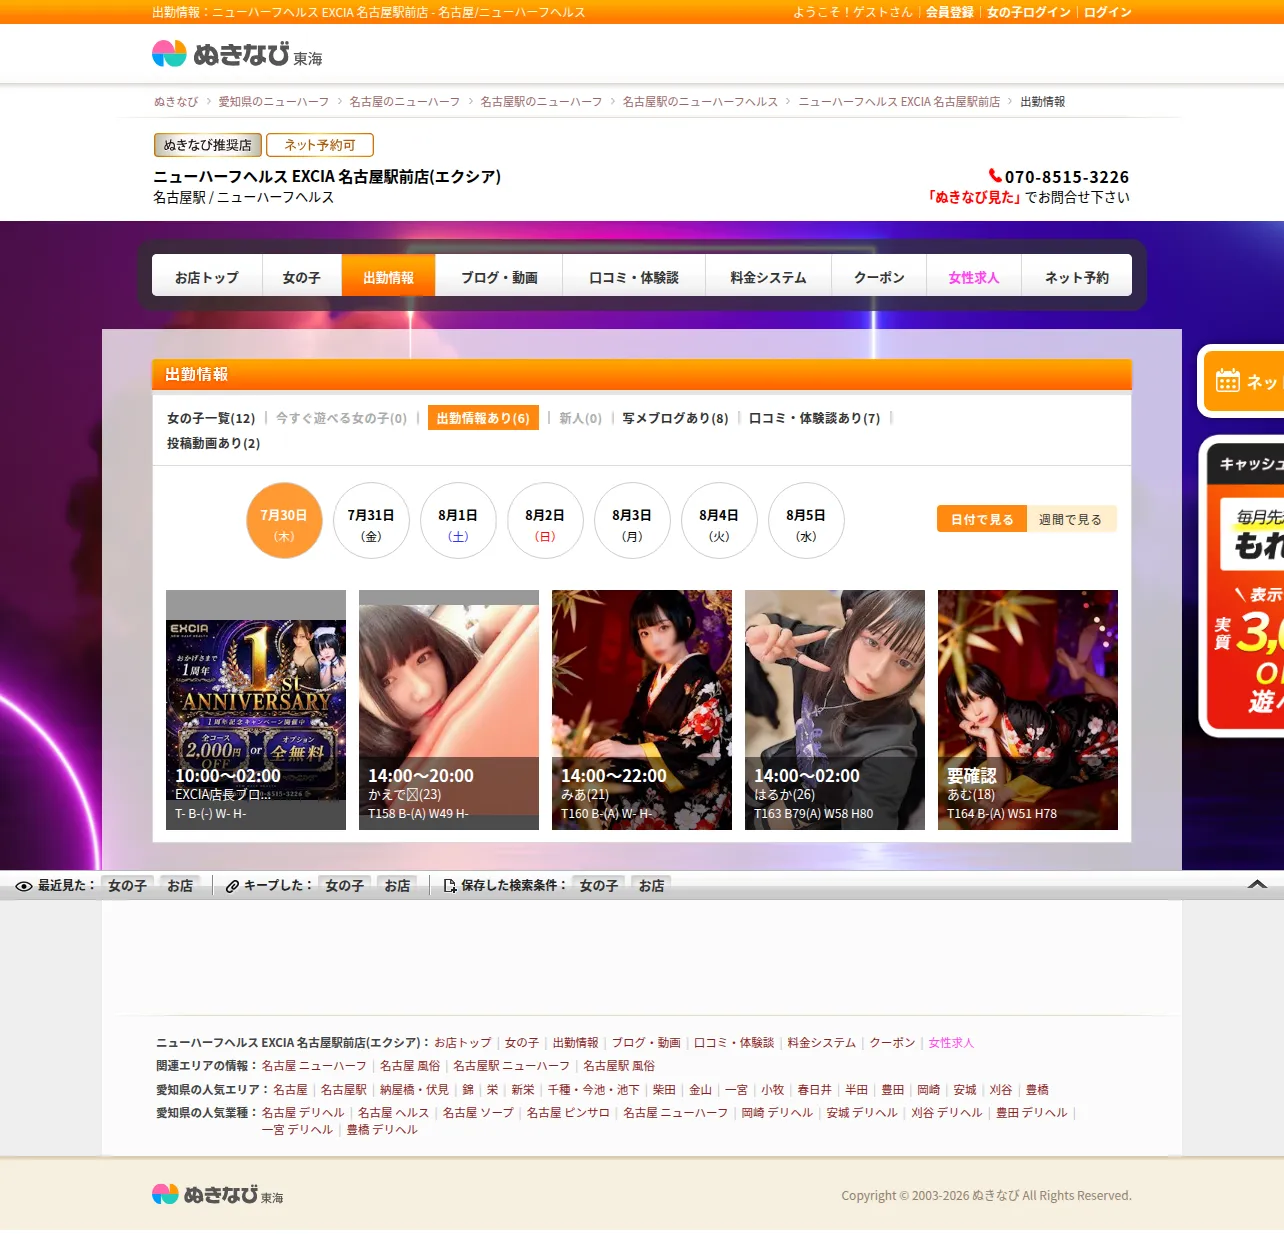The width and height of the screenshot is (1284, 1259).
Task: Select the 出勤情報 tab
Action: click(388, 277)
